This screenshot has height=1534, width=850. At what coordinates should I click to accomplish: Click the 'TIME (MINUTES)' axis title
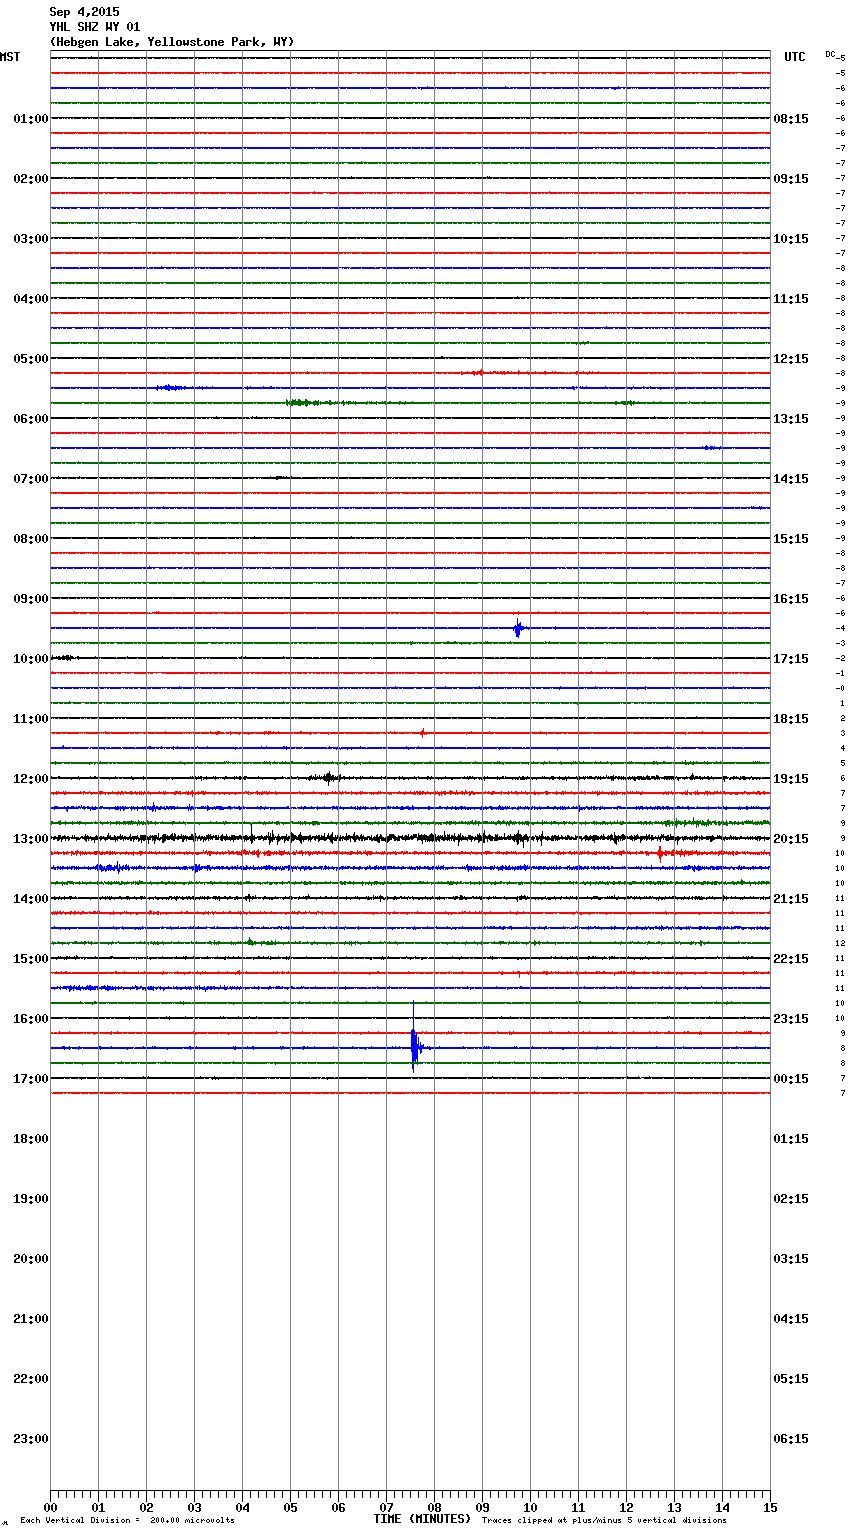pyautogui.click(x=422, y=1519)
